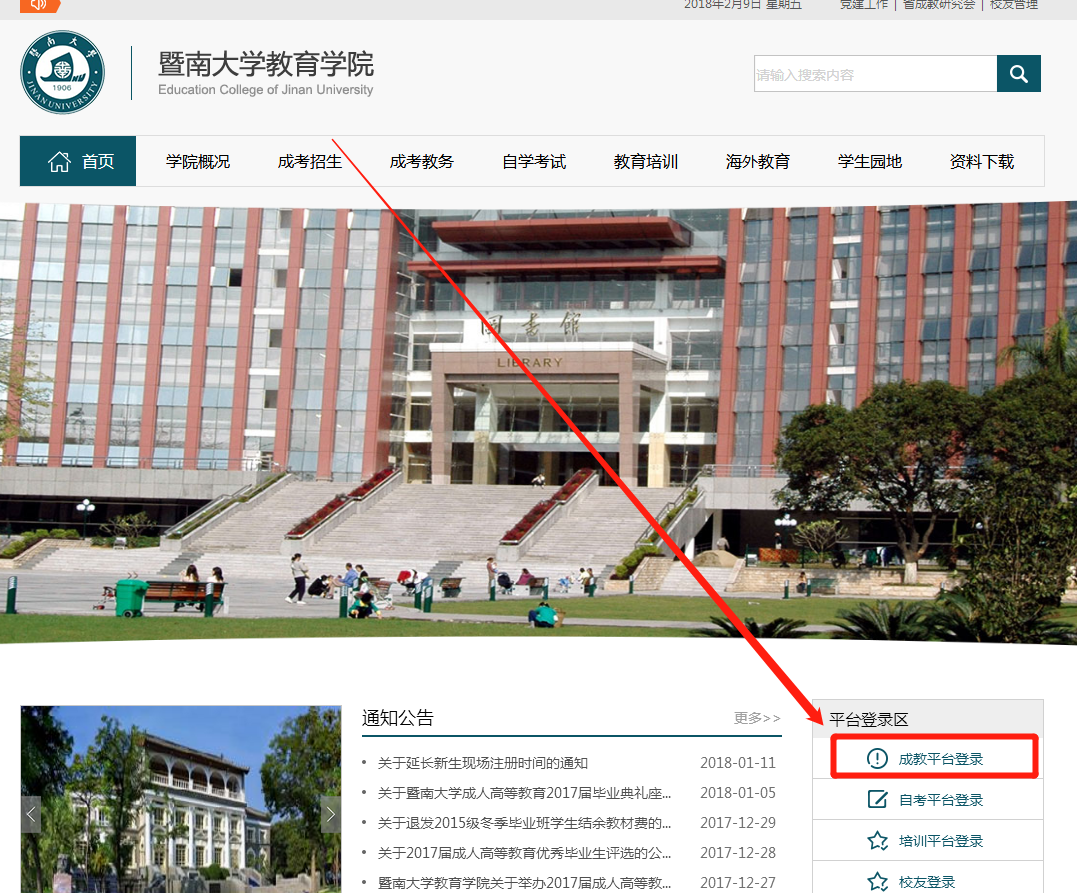Focus the 请输入搜索内容 search field

pyautogui.click(x=876, y=74)
